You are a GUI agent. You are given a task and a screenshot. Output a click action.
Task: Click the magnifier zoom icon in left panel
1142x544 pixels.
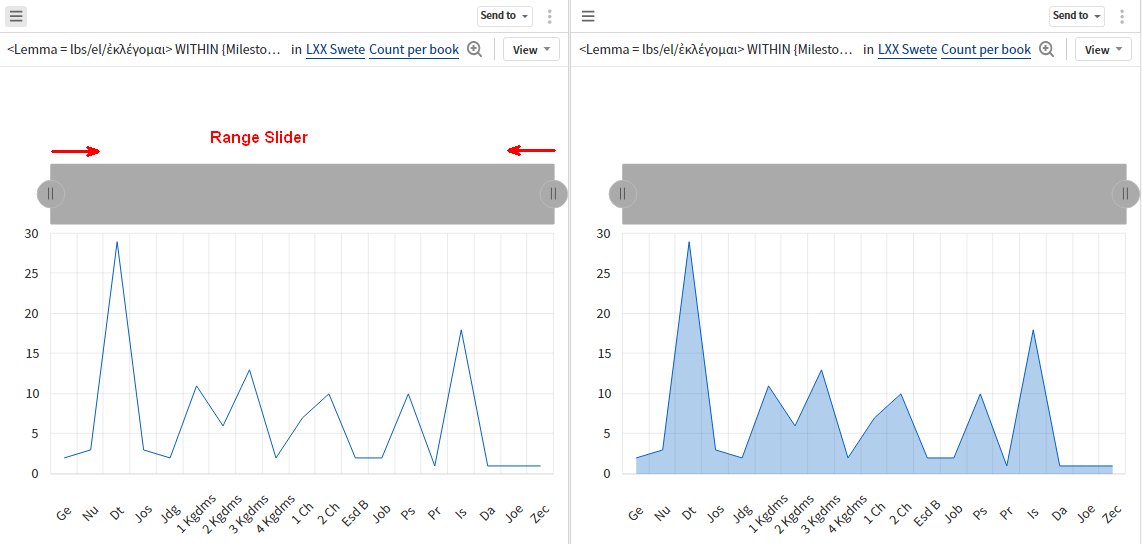pos(475,50)
